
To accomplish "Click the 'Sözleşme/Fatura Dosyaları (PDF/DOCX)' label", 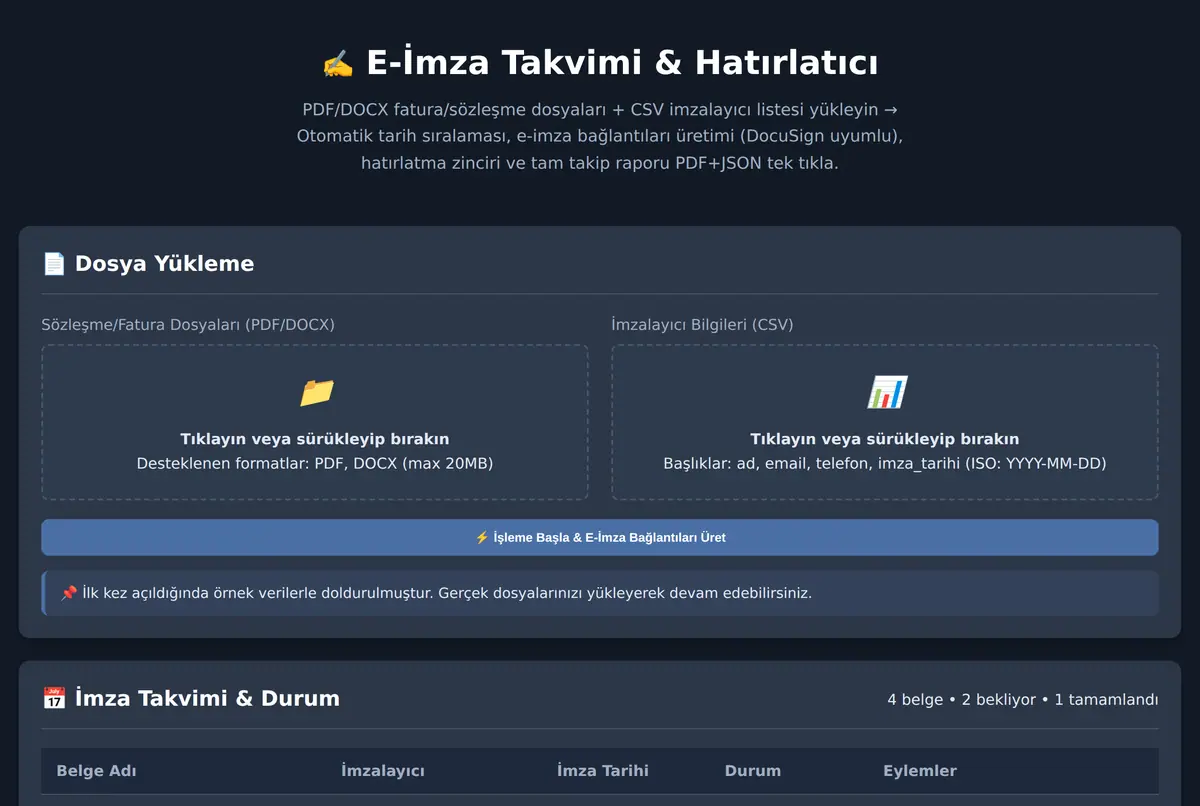I will pyautogui.click(x=188, y=325).
